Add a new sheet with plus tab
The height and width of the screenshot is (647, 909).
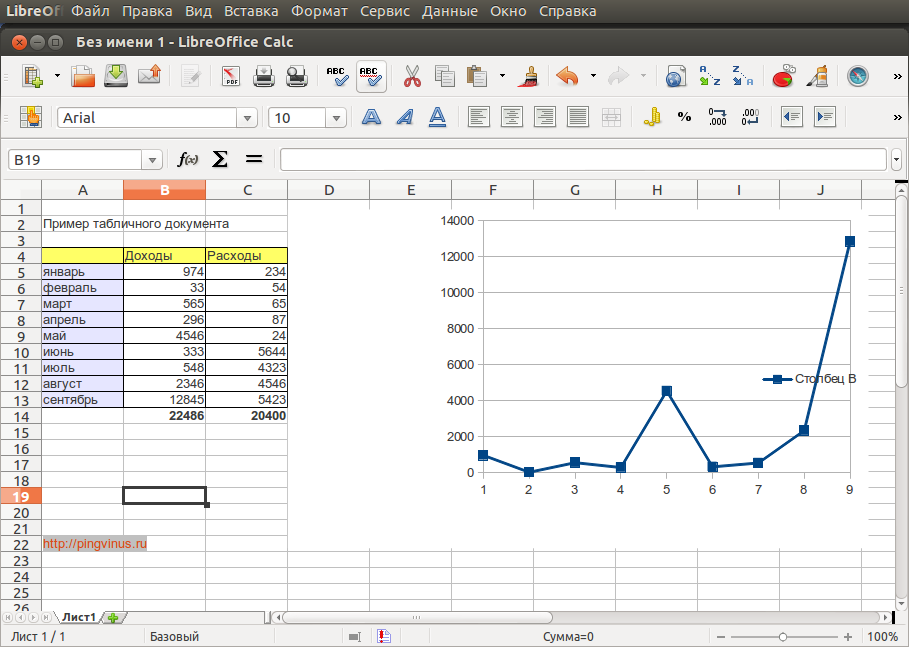tap(113, 617)
